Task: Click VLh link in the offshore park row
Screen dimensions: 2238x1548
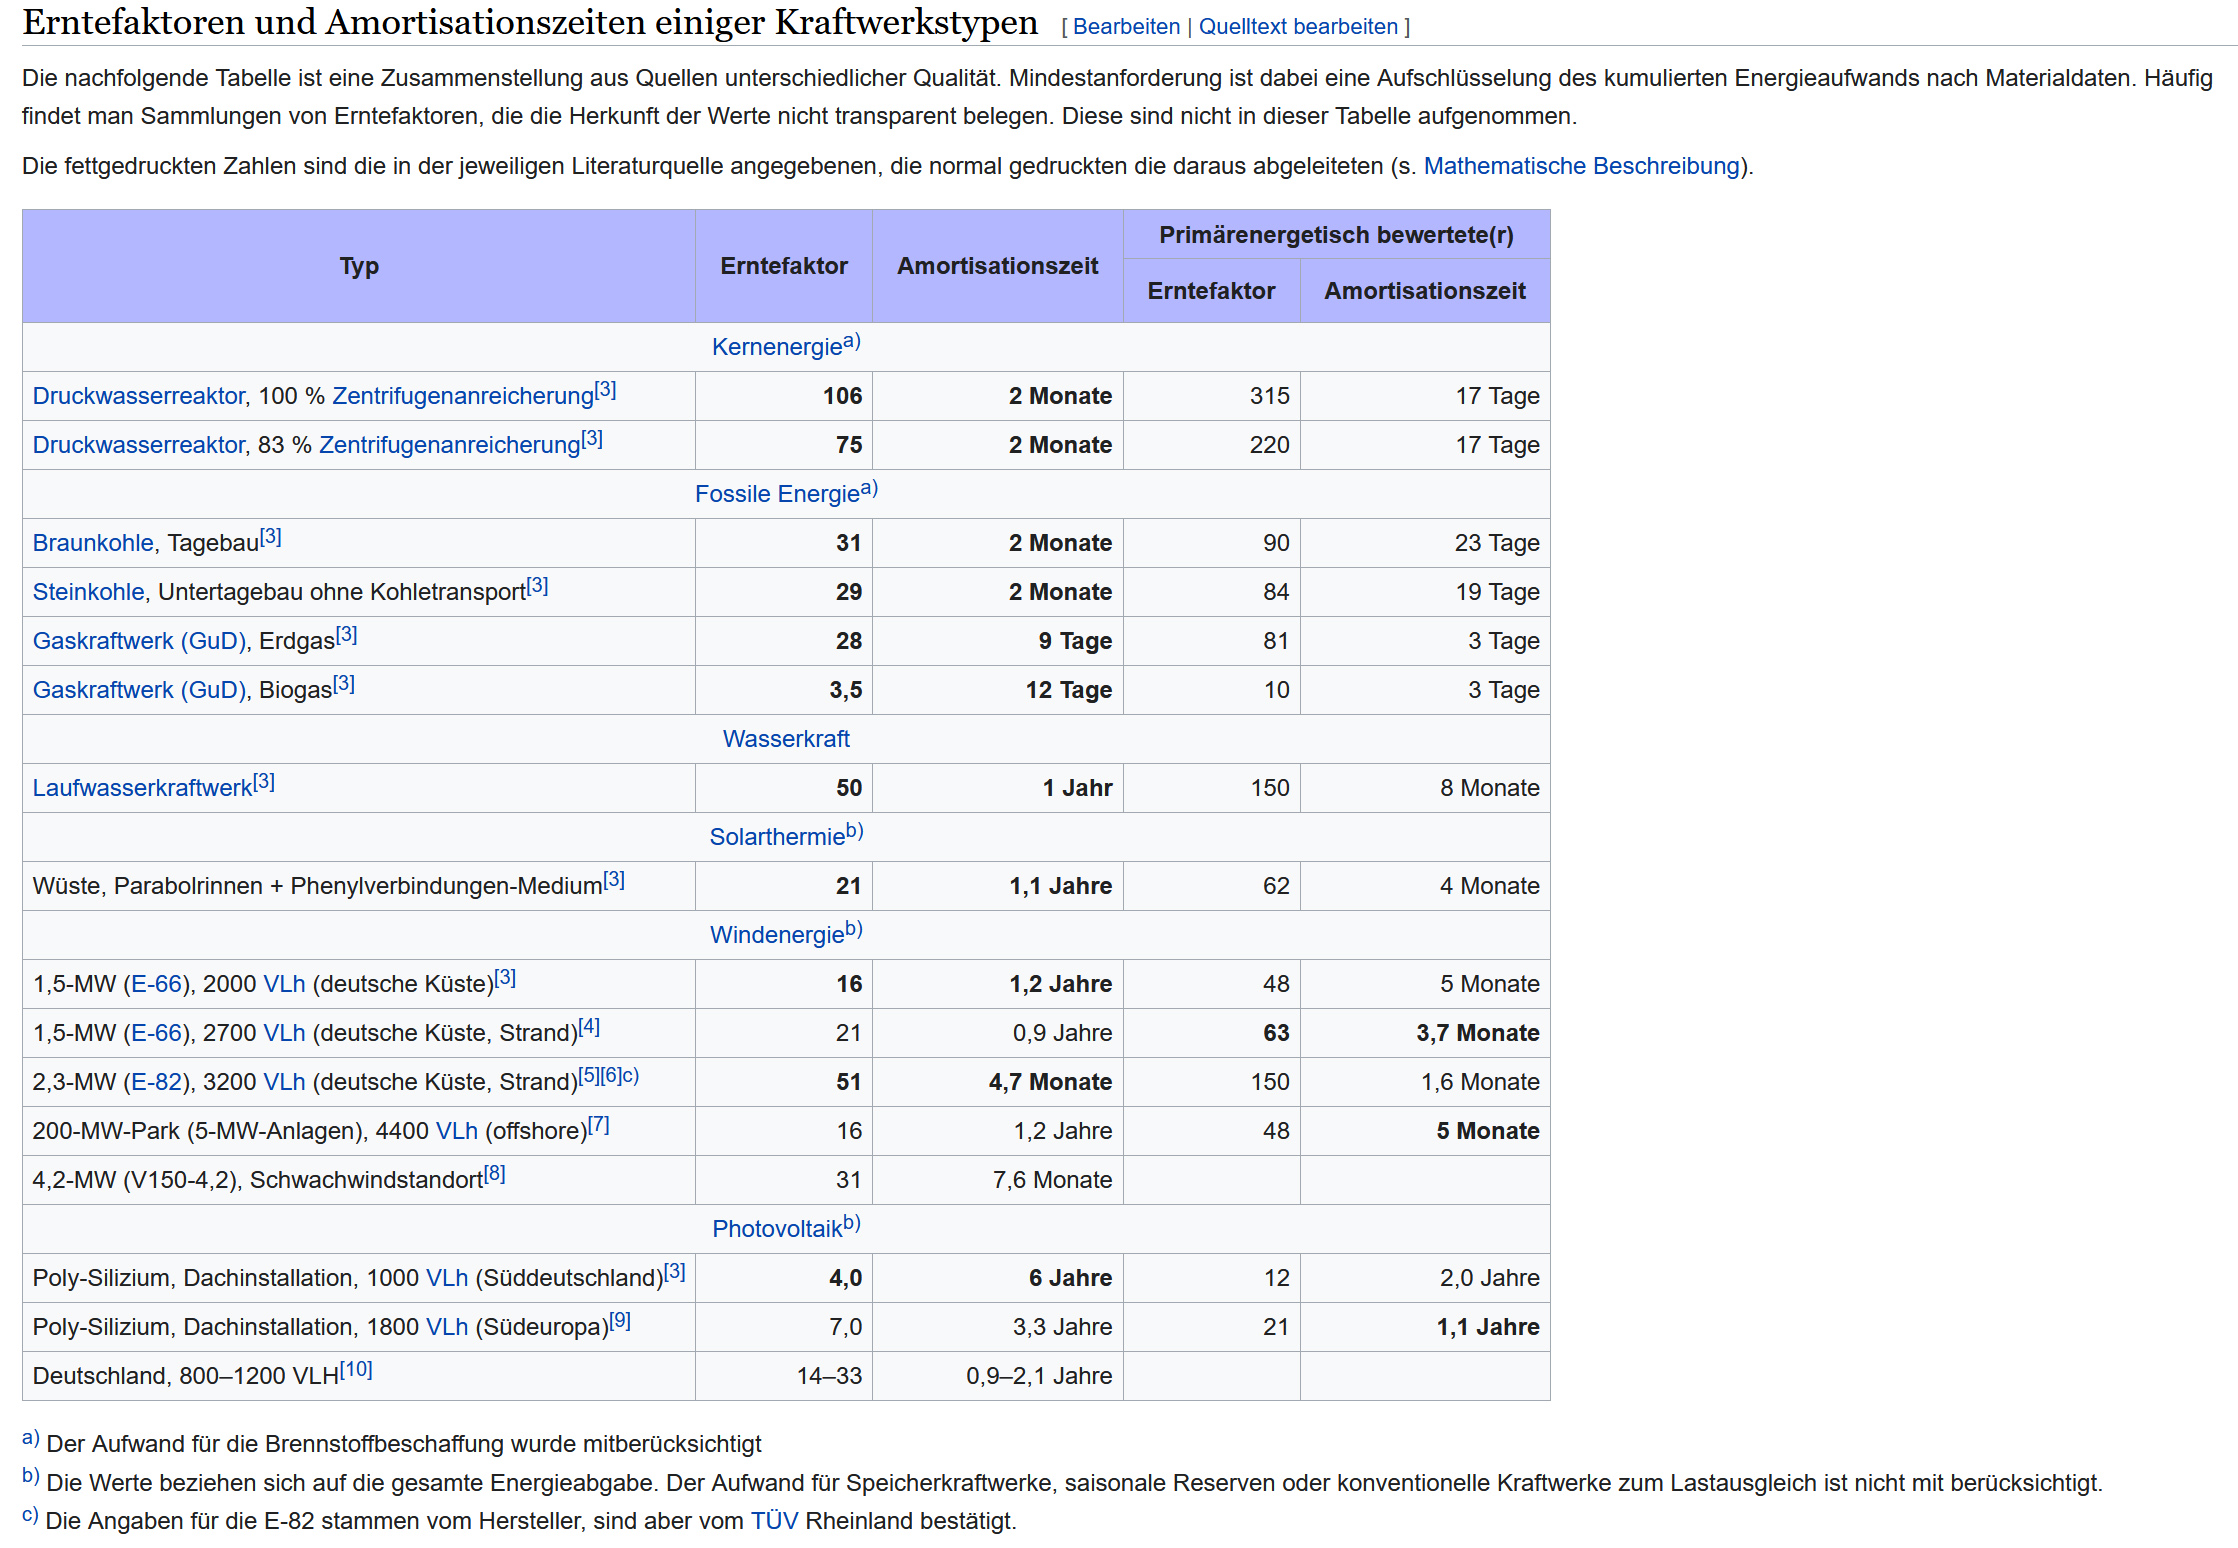Action: click(x=456, y=1131)
